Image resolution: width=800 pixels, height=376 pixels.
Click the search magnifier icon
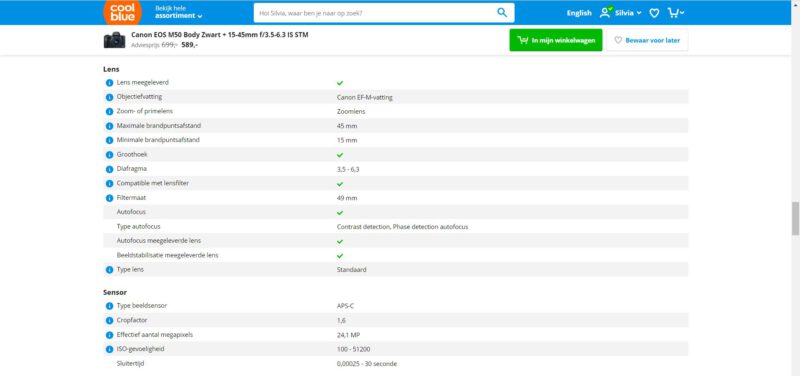click(502, 13)
